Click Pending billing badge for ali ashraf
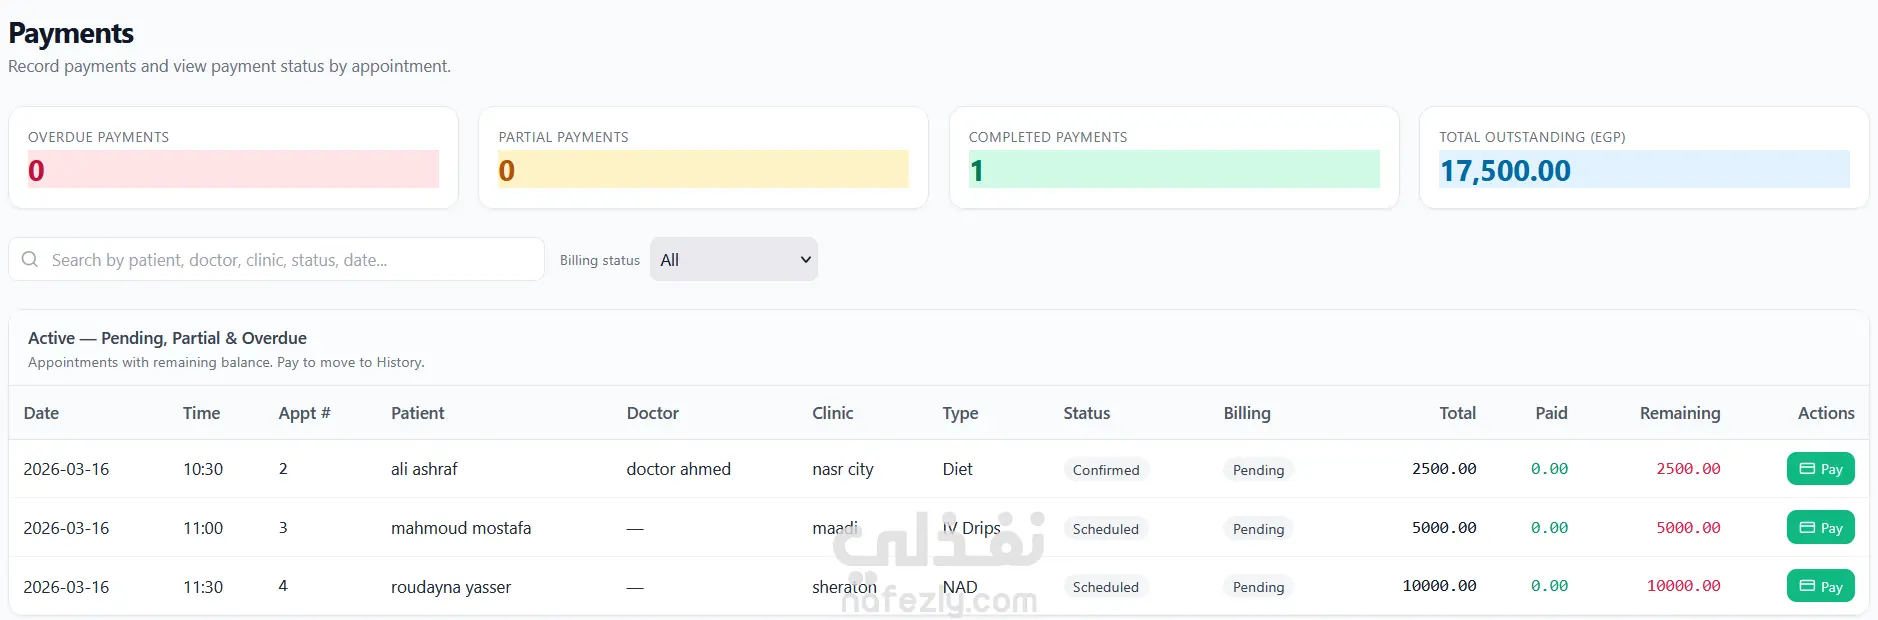 (x=1258, y=470)
